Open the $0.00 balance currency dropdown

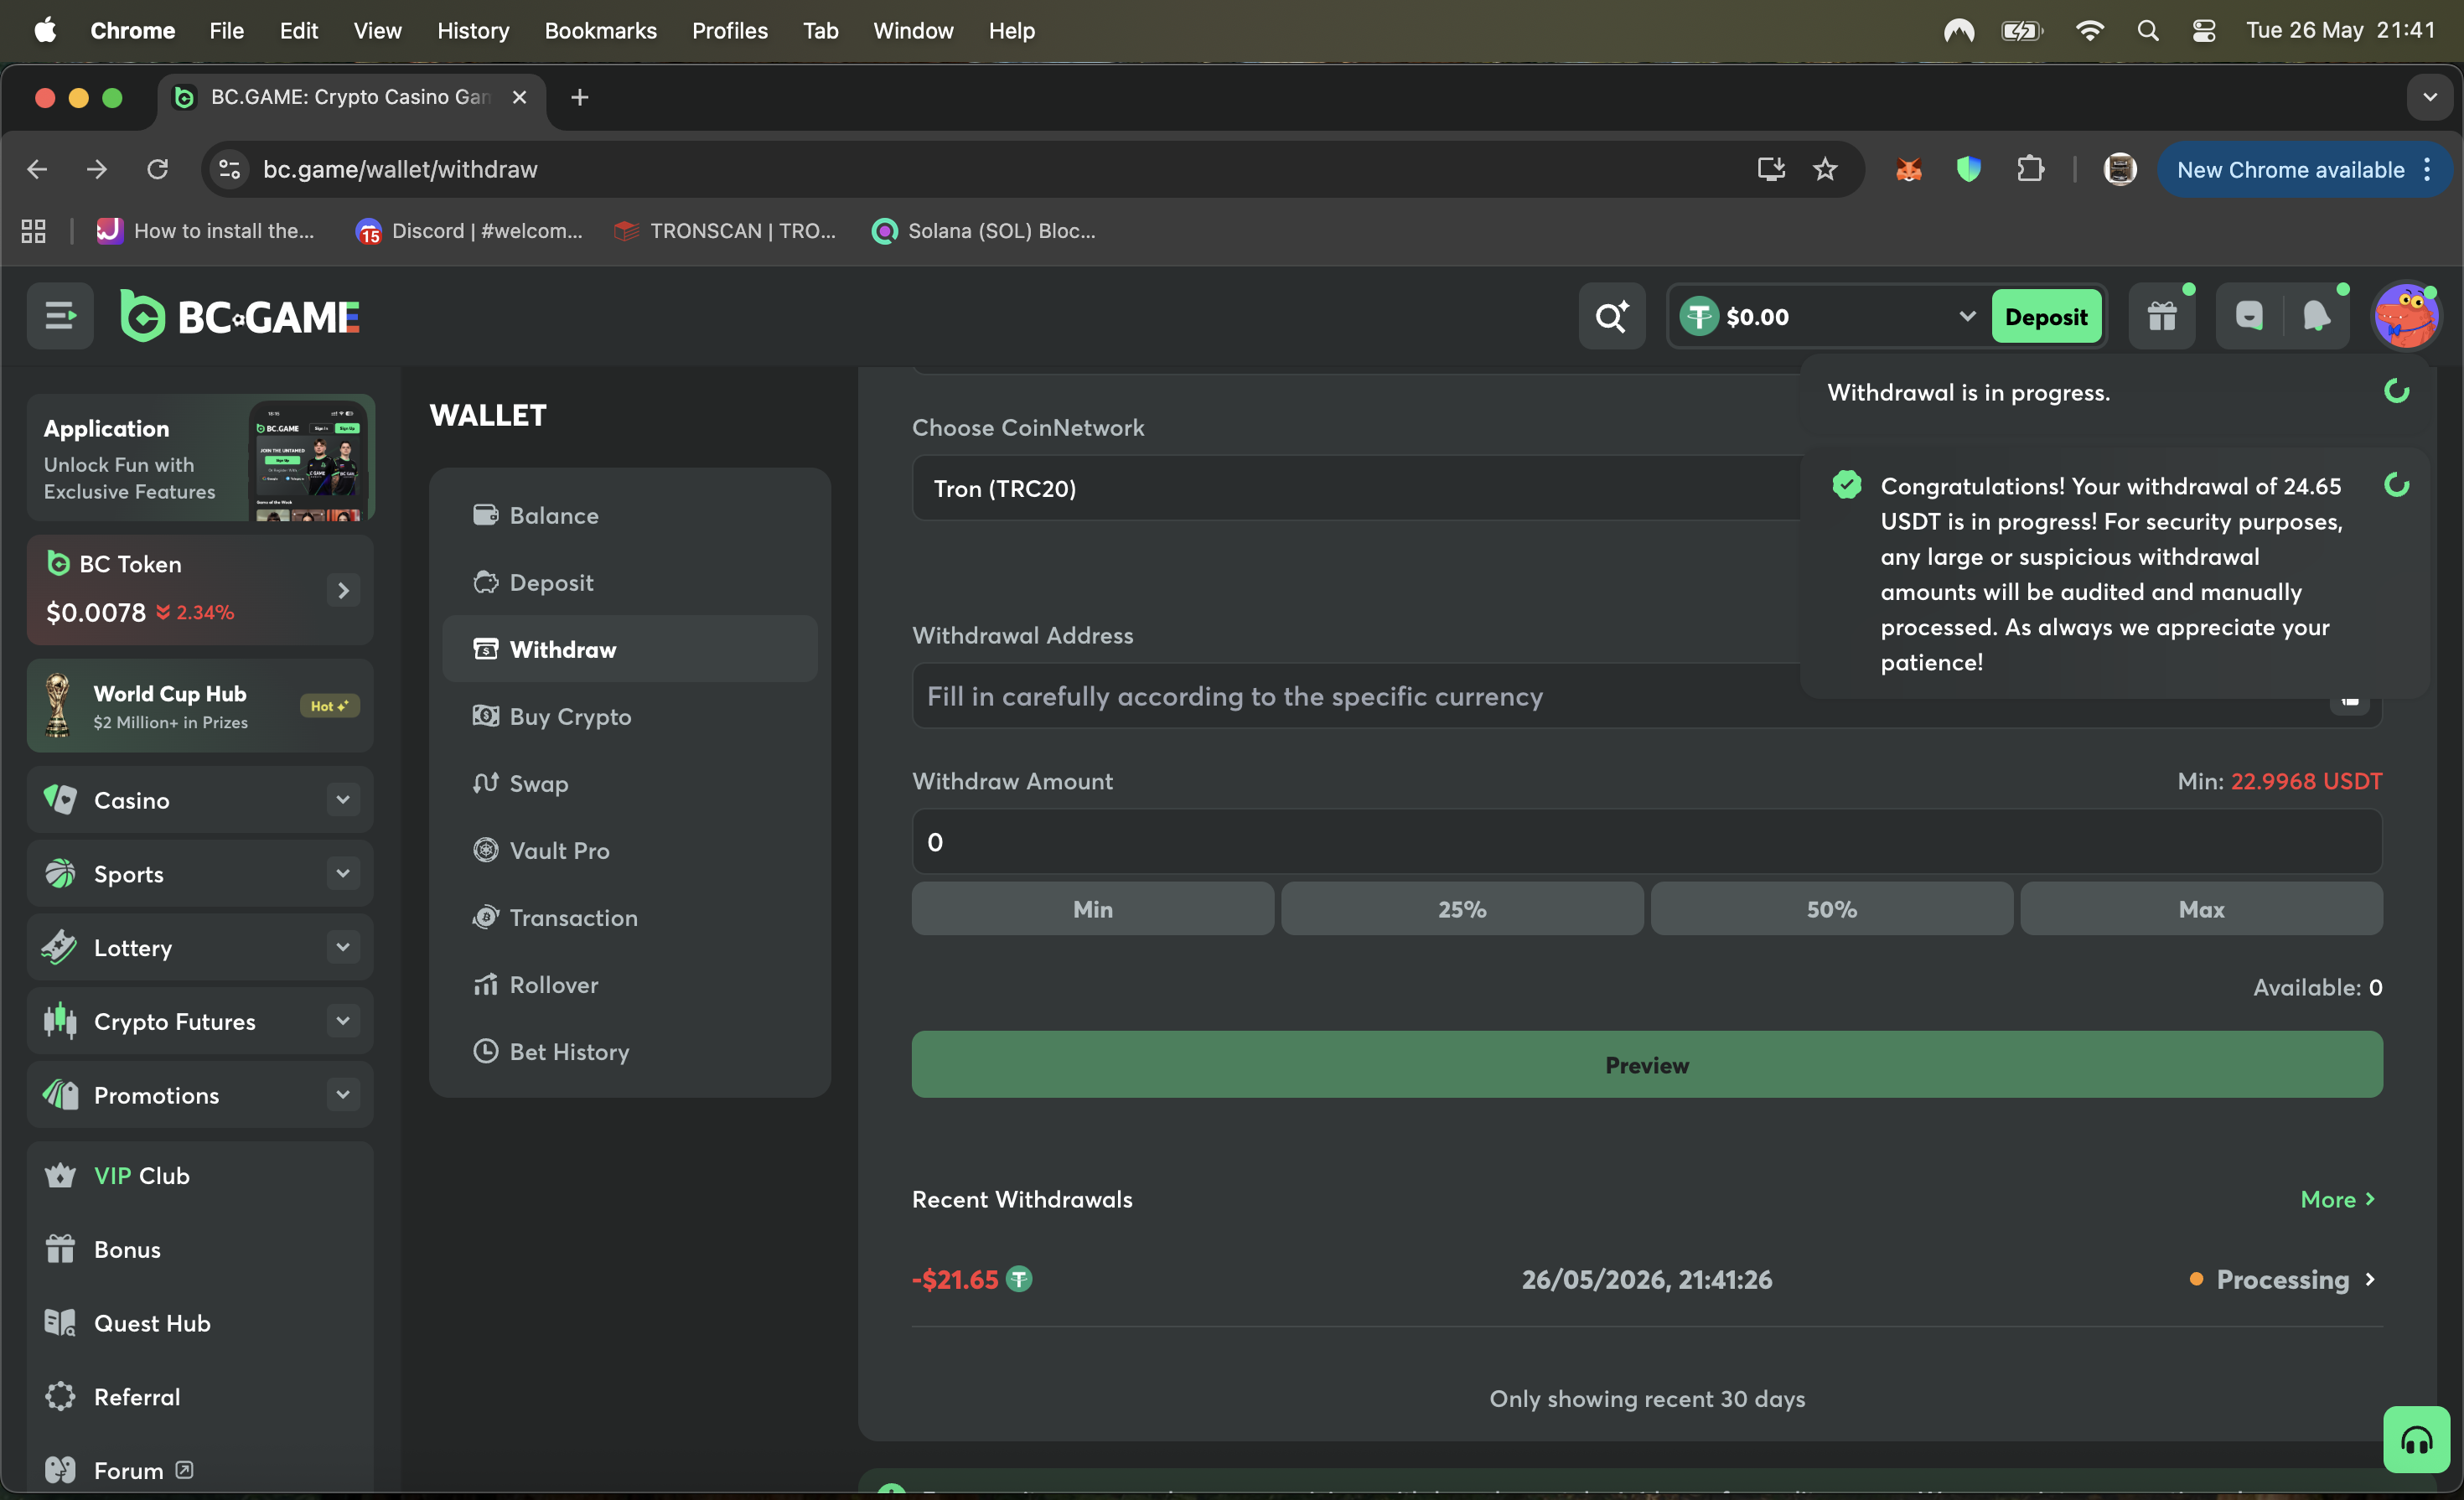pos(1829,316)
